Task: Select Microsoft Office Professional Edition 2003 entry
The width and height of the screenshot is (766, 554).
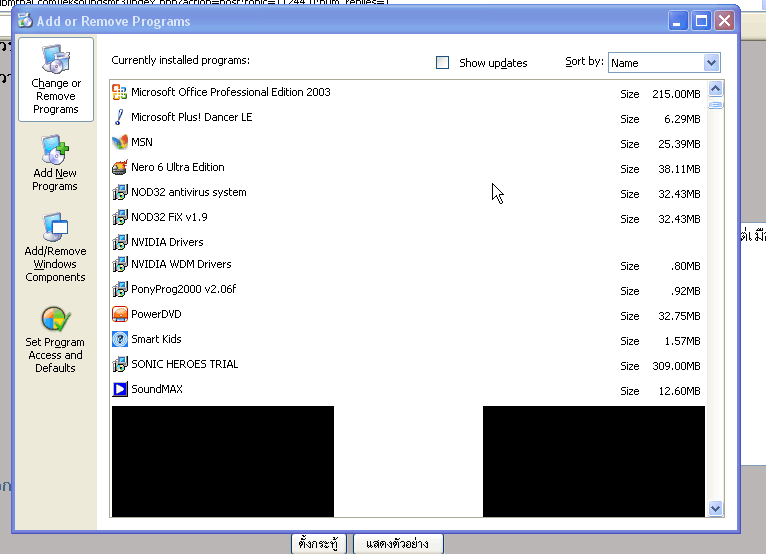Action: [408, 92]
